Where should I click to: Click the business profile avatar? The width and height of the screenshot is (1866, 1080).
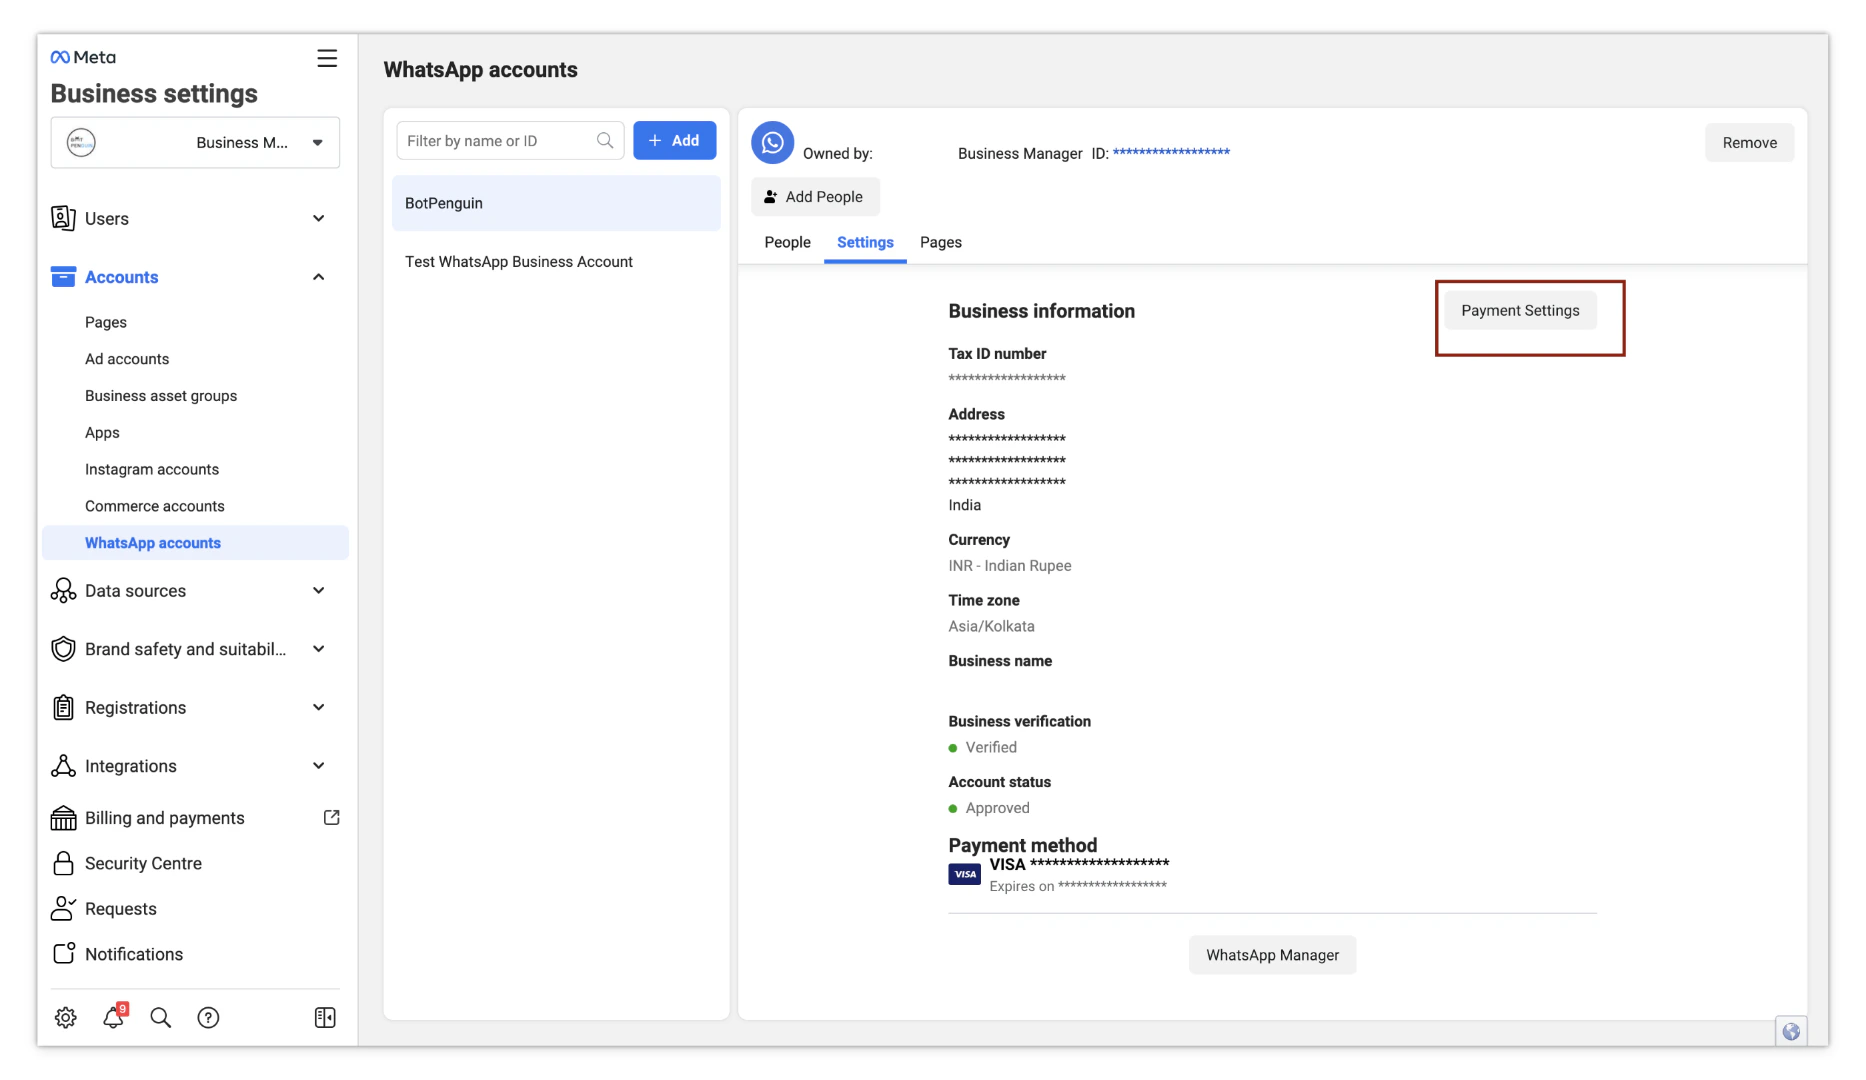[x=81, y=143]
